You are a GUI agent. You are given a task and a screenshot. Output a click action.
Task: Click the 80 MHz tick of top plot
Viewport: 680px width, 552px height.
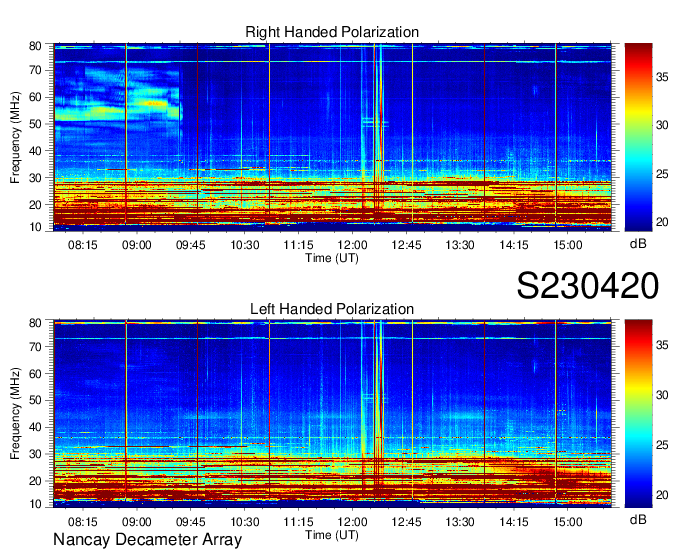(x=35, y=46)
